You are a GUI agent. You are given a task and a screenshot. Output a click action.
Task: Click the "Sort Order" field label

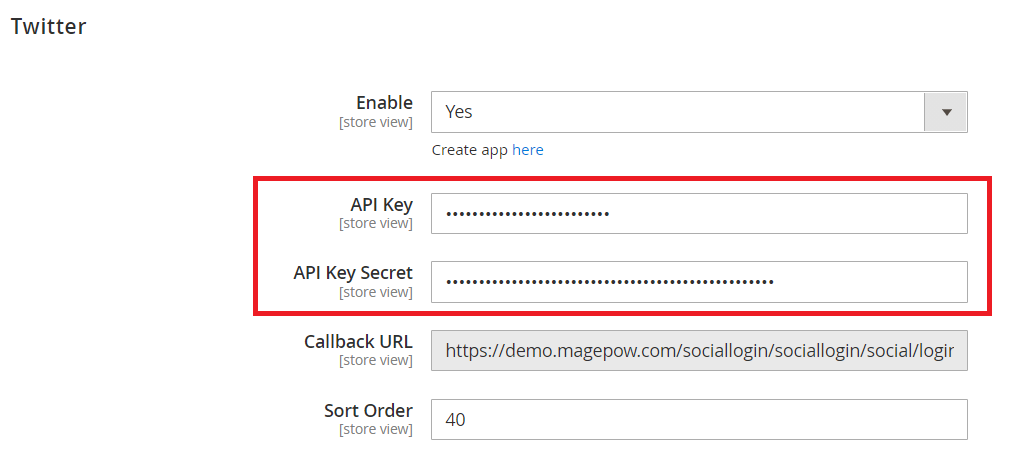click(368, 411)
